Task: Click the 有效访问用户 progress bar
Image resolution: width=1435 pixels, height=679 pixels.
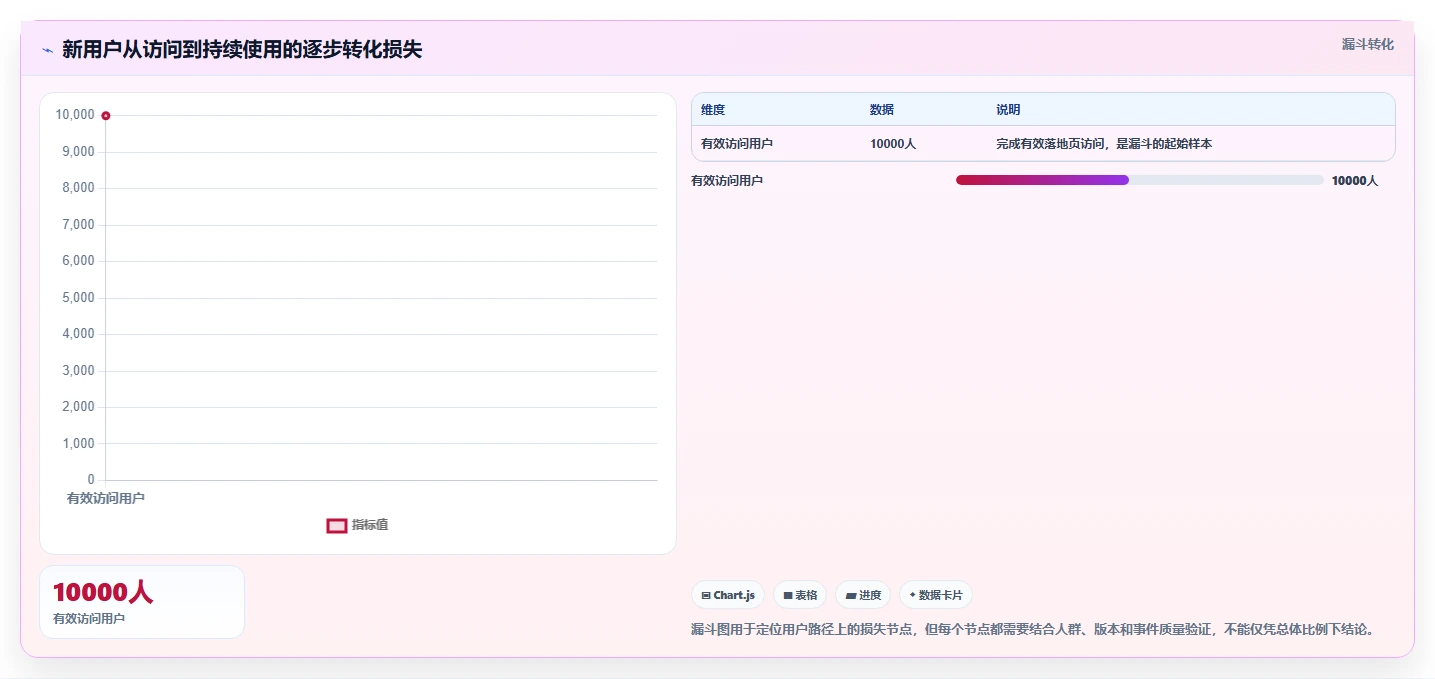Action: [1140, 180]
